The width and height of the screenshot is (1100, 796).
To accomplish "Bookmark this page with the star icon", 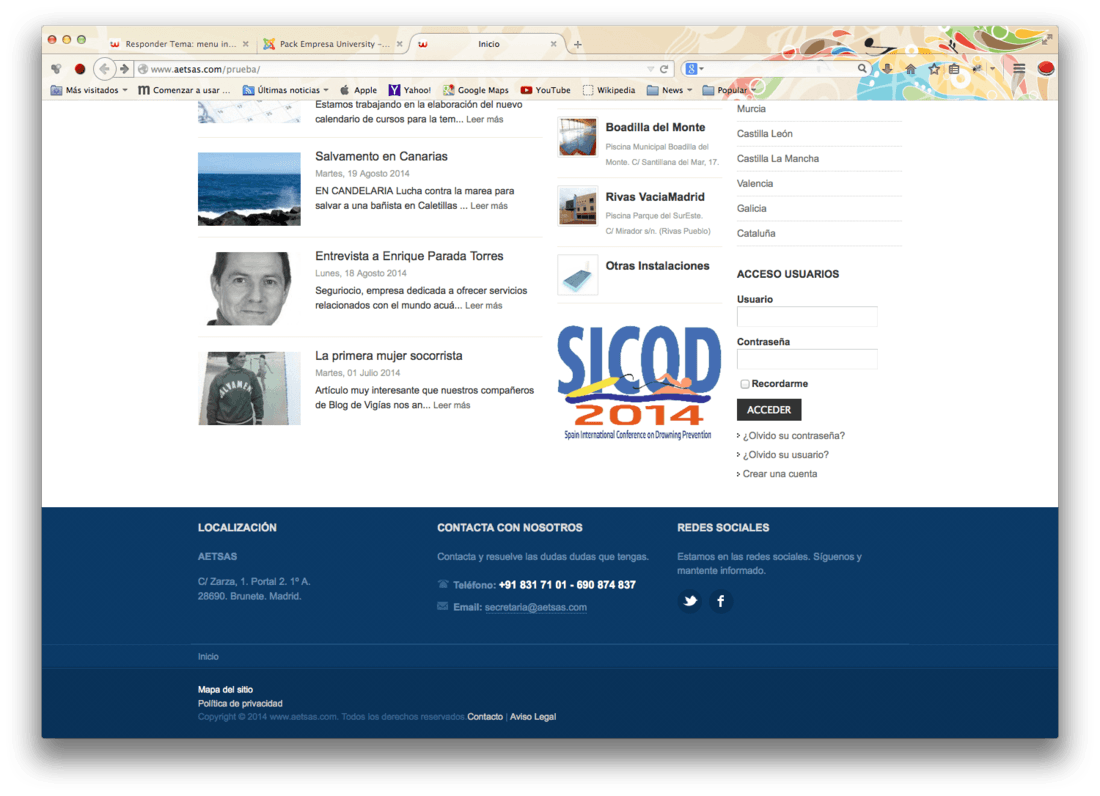I will [934, 69].
